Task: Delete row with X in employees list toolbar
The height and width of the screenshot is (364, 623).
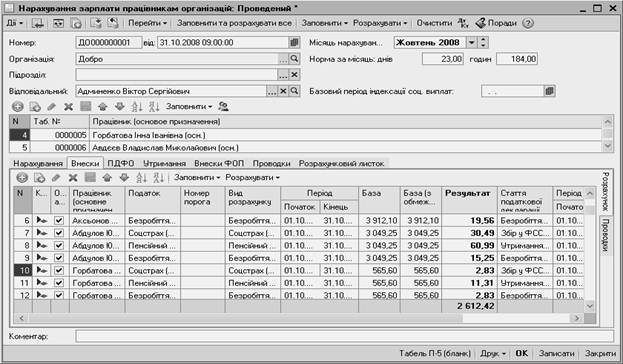Action: pyautogui.click(x=68, y=106)
